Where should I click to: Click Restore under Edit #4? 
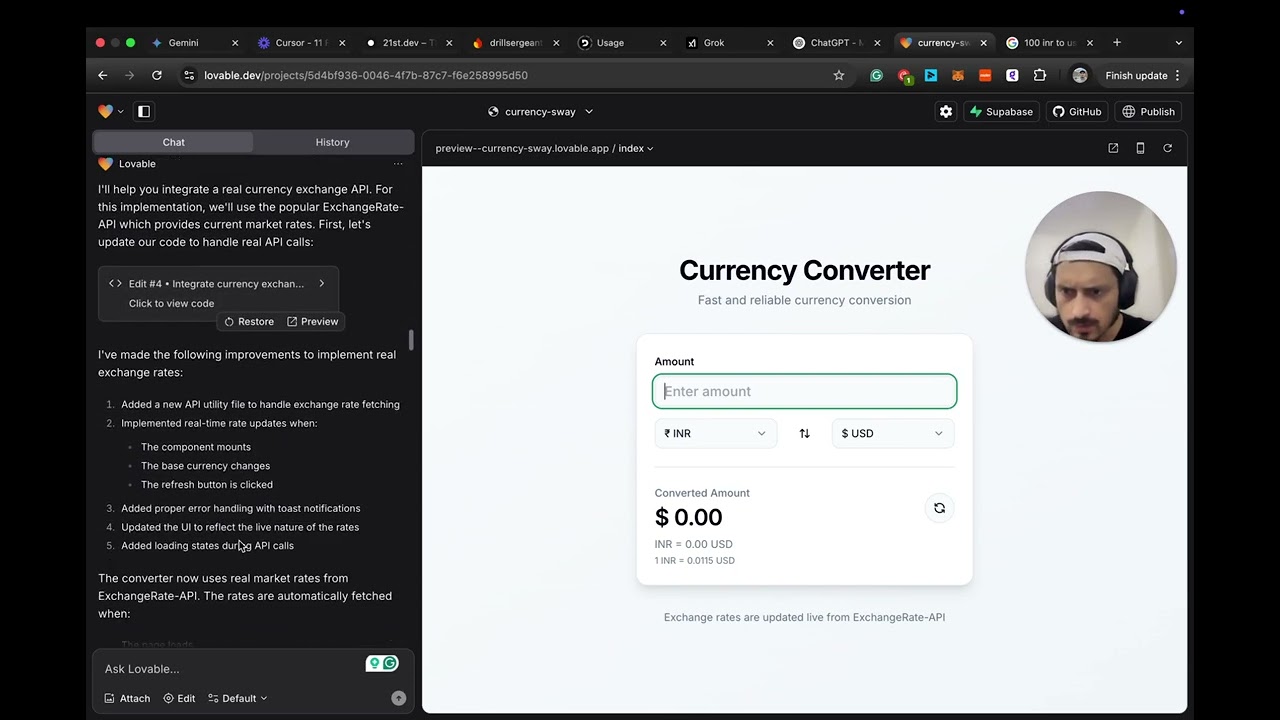(249, 321)
